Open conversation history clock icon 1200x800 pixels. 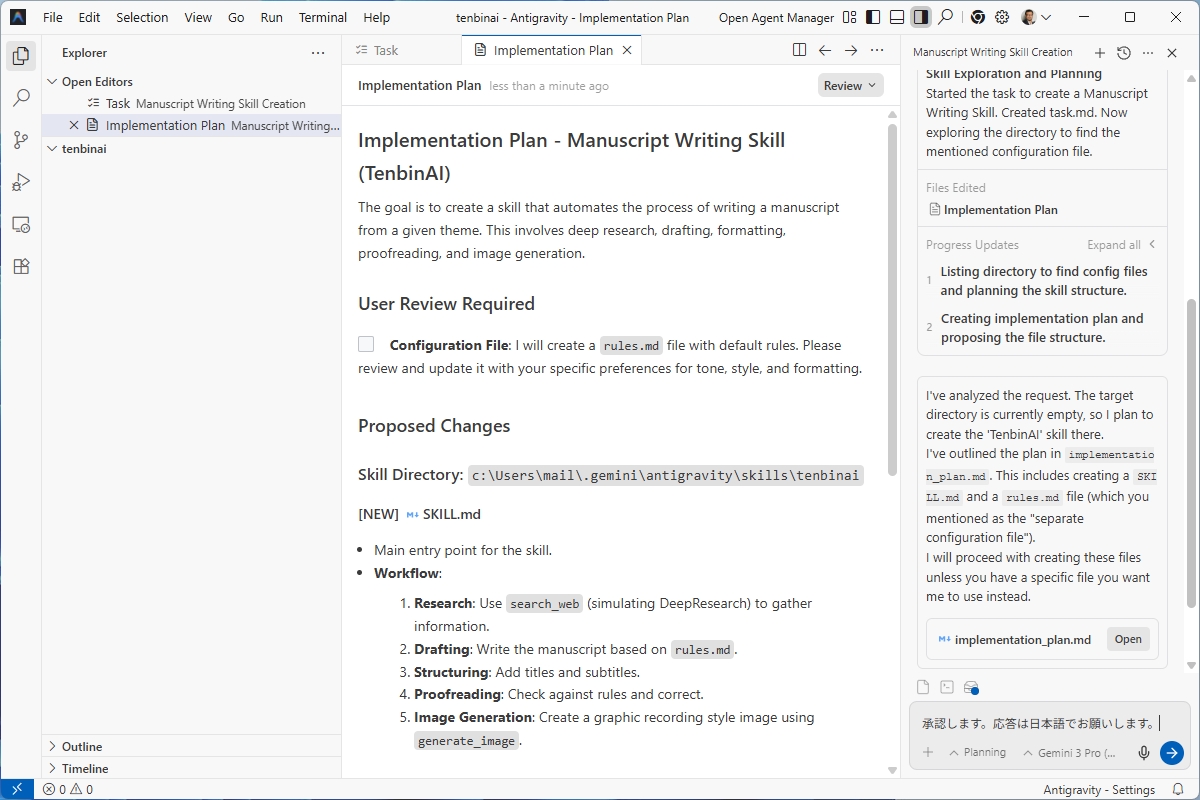pos(1123,53)
